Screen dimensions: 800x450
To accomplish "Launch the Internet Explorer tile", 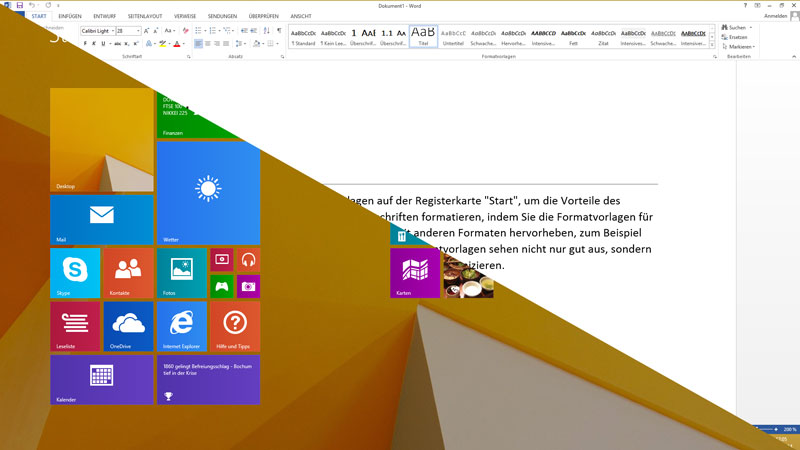I will [182, 327].
